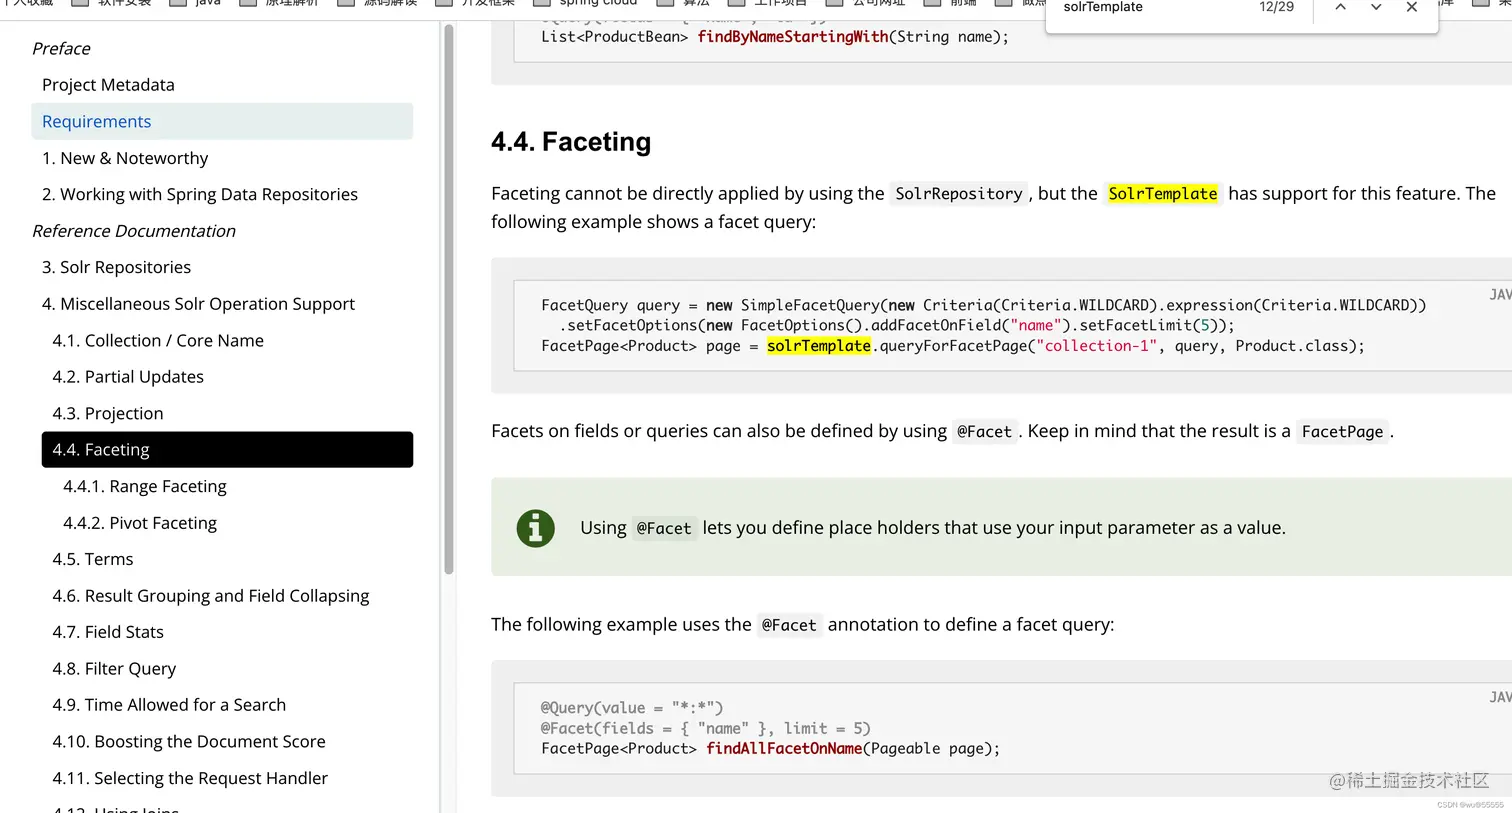Click @Facet code term in annotation sentence
Viewport: 1512px width, 813px height.
[x=789, y=626]
